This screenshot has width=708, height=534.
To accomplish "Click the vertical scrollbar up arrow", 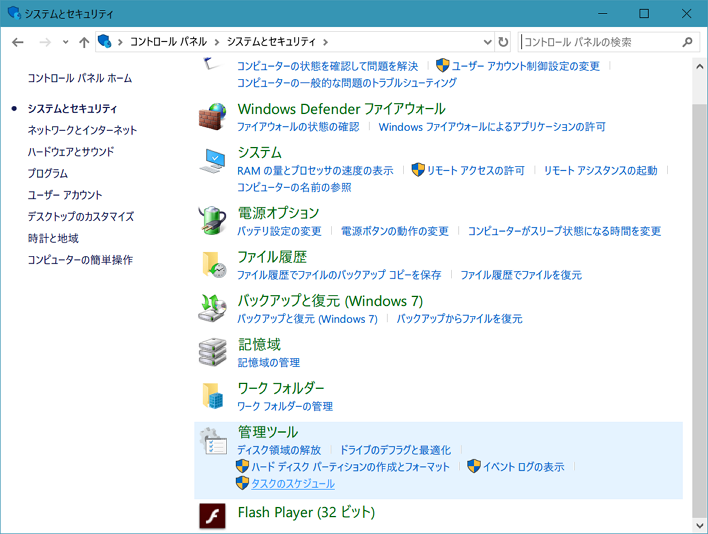I will click(x=699, y=67).
